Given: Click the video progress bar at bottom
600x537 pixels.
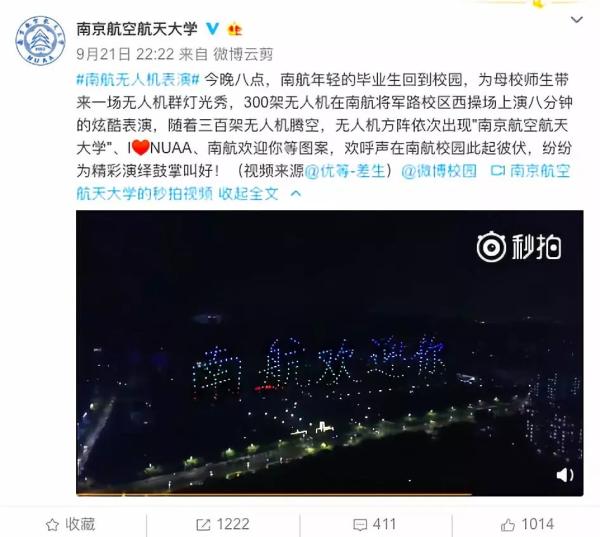Looking at the screenshot, I should [x=330, y=494].
